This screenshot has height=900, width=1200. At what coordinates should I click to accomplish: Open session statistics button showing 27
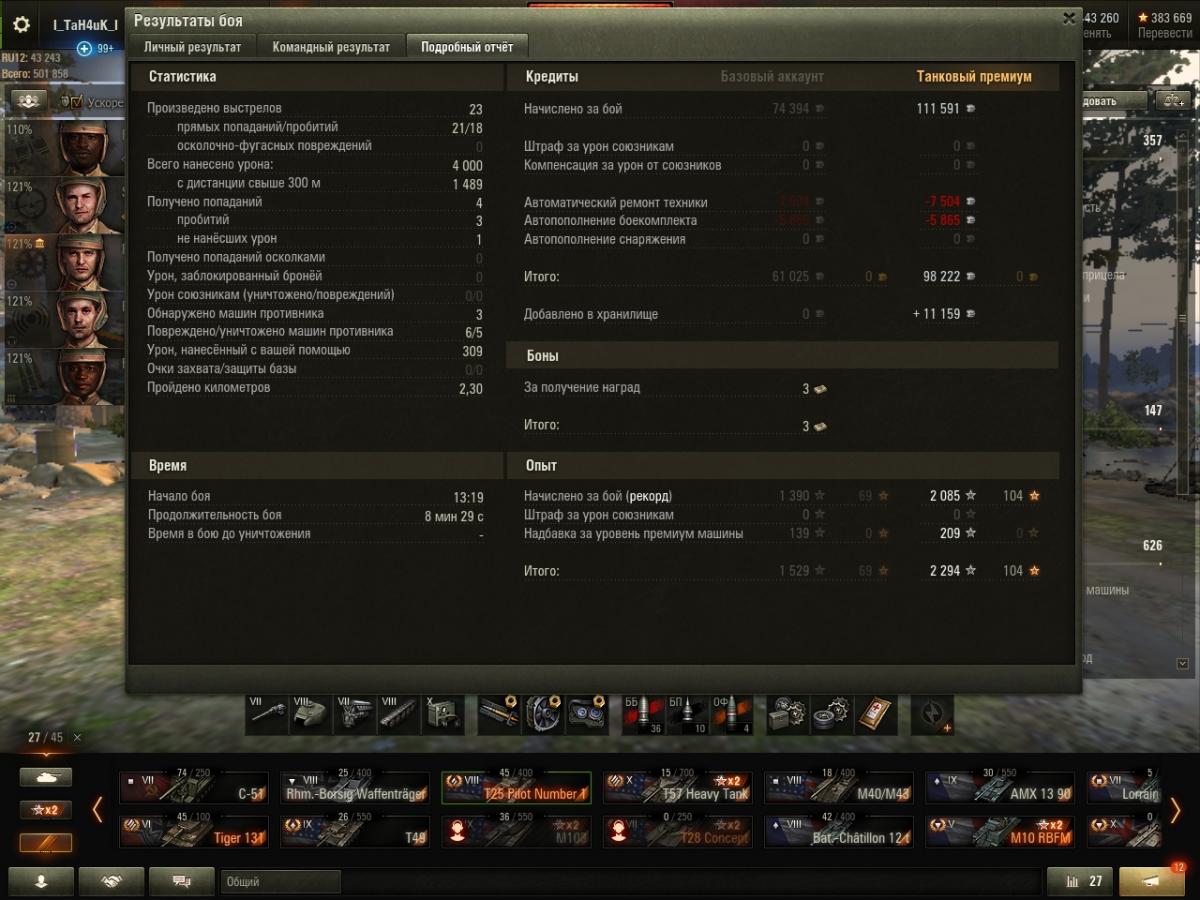coord(1079,881)
